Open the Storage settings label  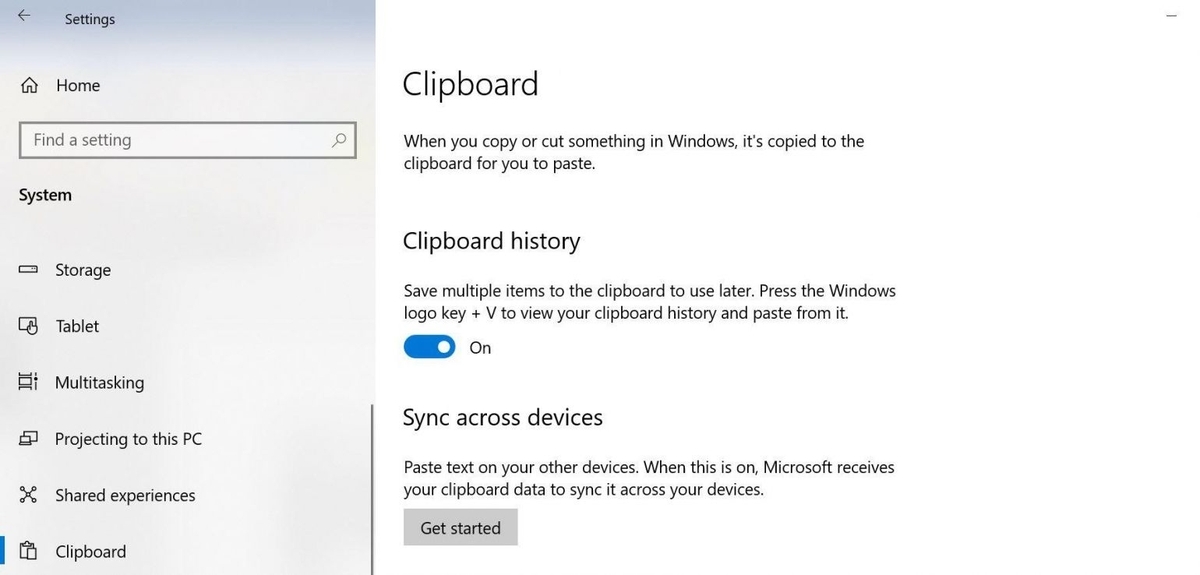click(83, 270)
